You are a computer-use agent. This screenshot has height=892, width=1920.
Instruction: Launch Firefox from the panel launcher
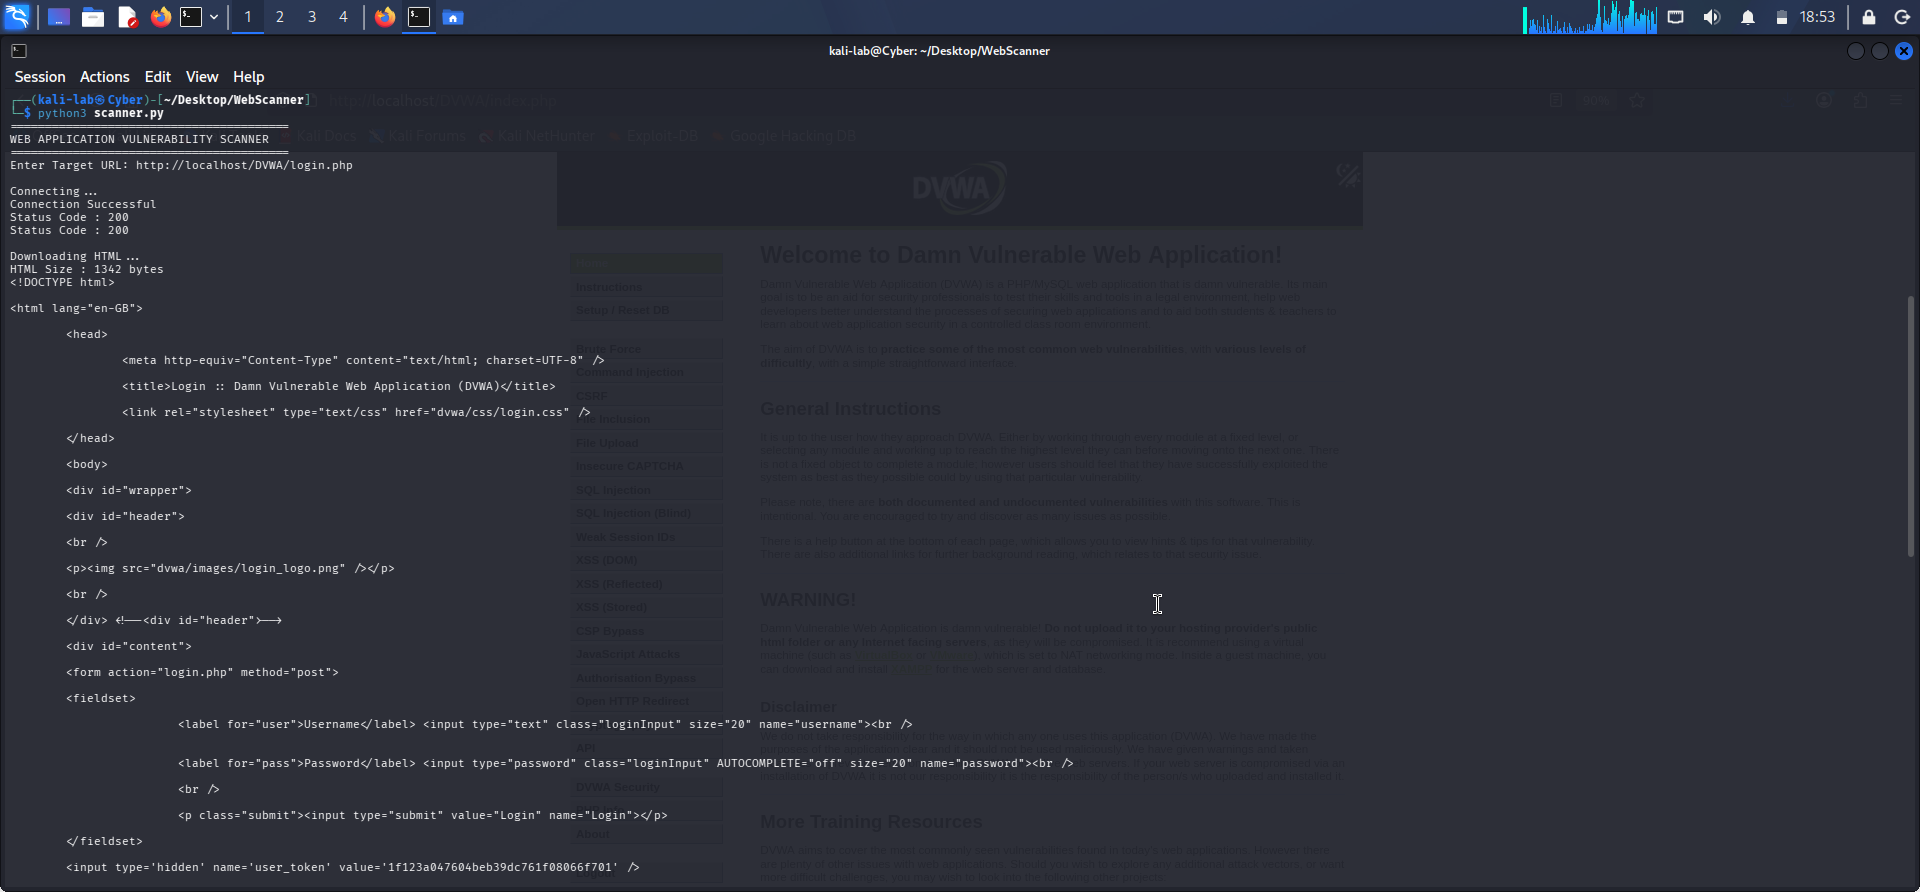coord(160,17)
